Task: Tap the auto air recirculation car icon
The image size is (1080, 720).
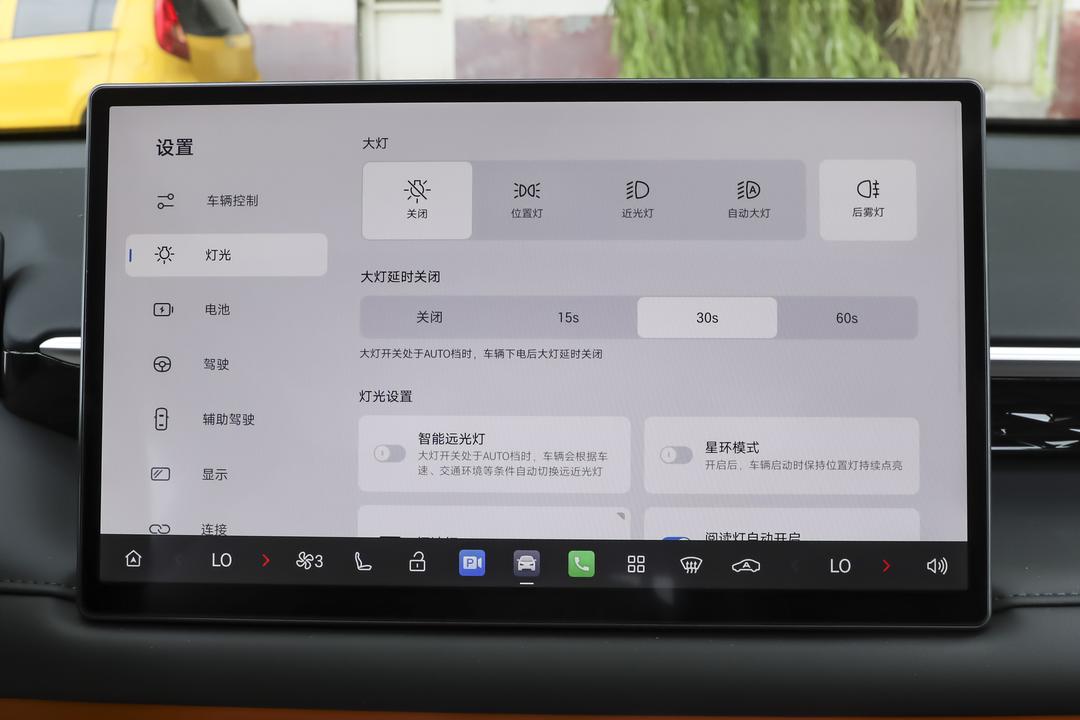Action: pos(746,566)
